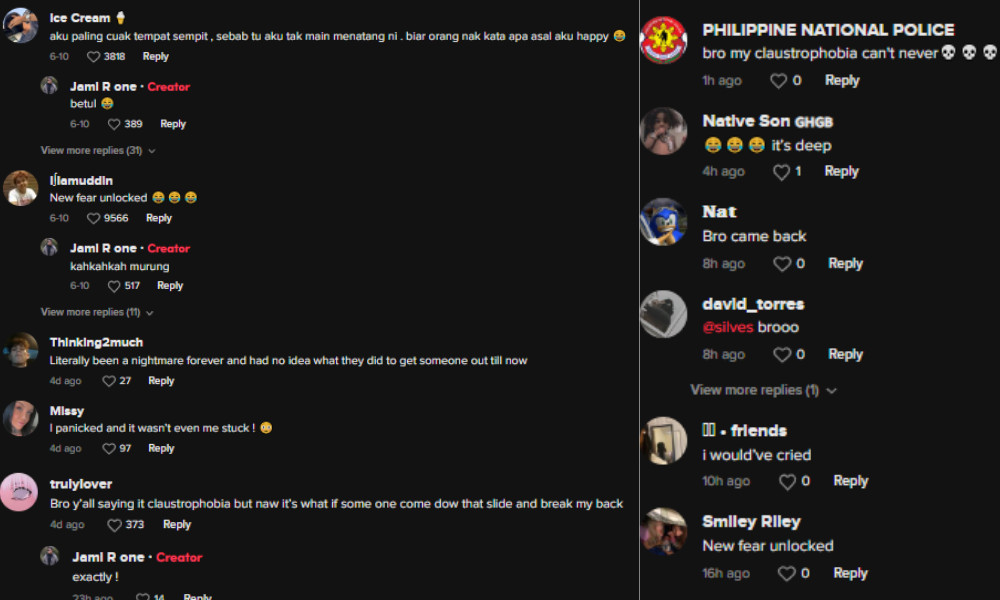Expand View more replies (1) under david_torres
Viewport: 1000px width, 600px height.
click(763, 390)
